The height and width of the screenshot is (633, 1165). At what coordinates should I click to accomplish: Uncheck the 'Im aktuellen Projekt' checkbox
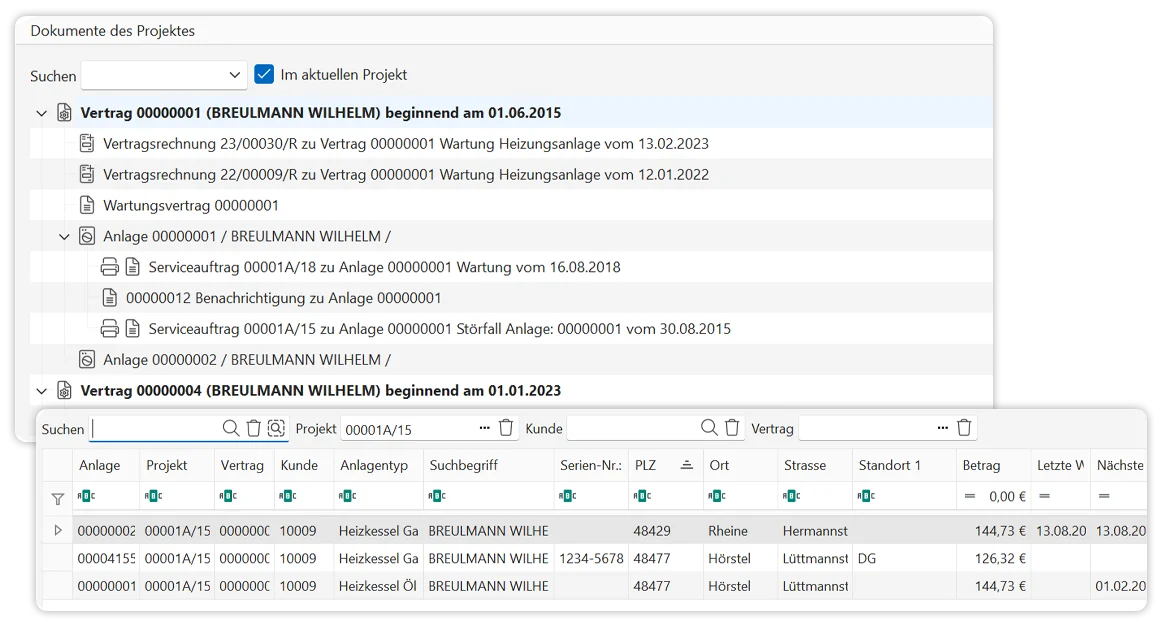tap(264, 75)
